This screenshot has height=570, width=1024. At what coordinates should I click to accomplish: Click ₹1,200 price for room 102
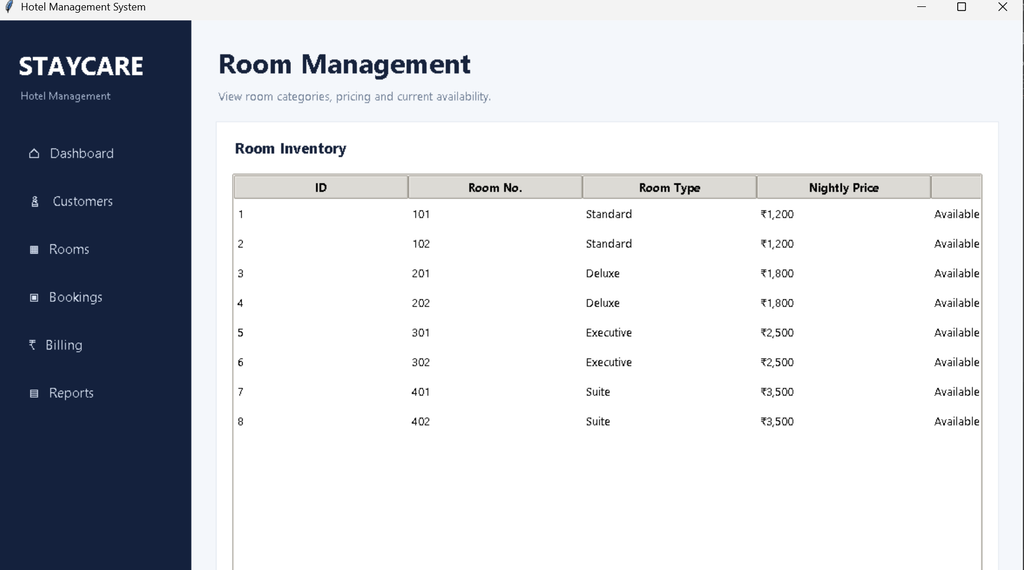tap(777, 244)
